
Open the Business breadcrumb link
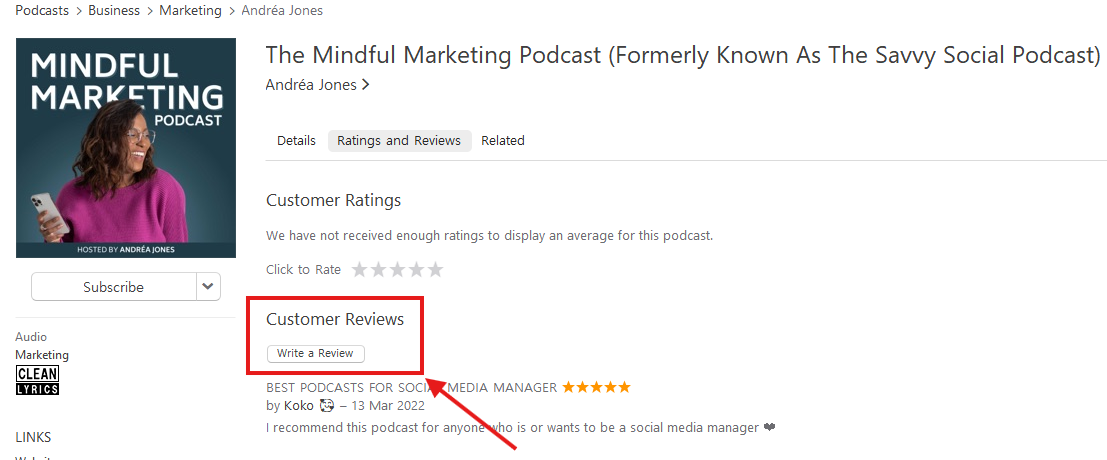coord(114,11)
